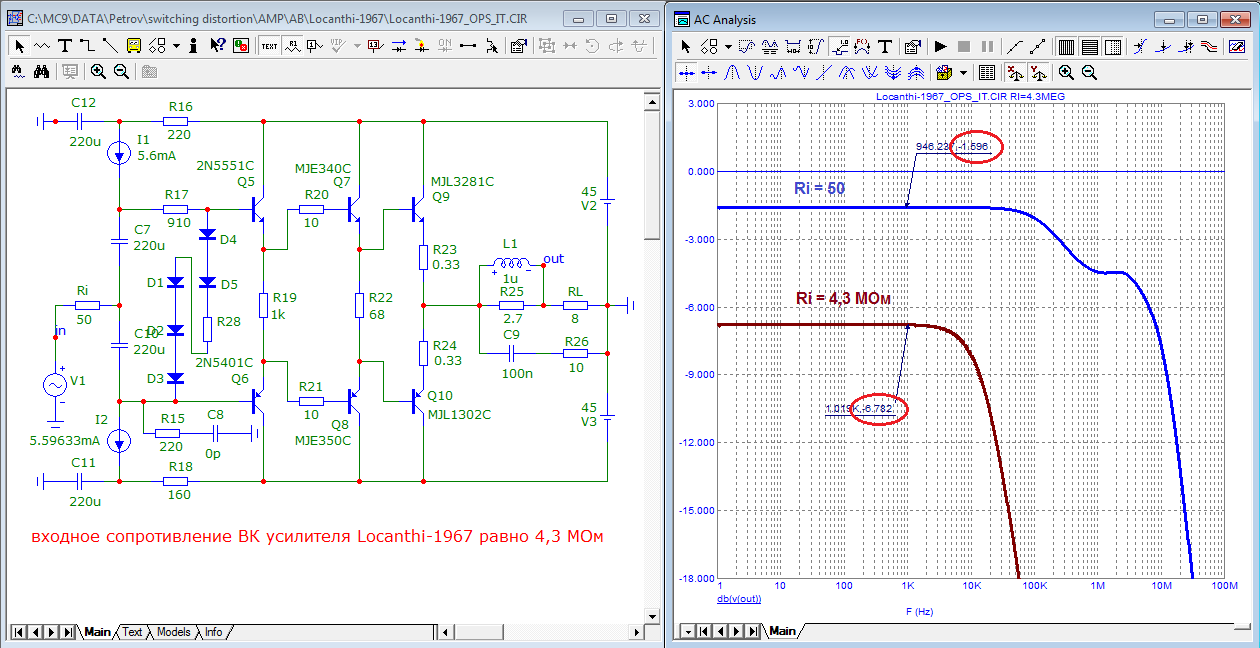Screen dimensions: 1260x648
Task: Choose the Wire mode tool
Action: pos(87,45)
